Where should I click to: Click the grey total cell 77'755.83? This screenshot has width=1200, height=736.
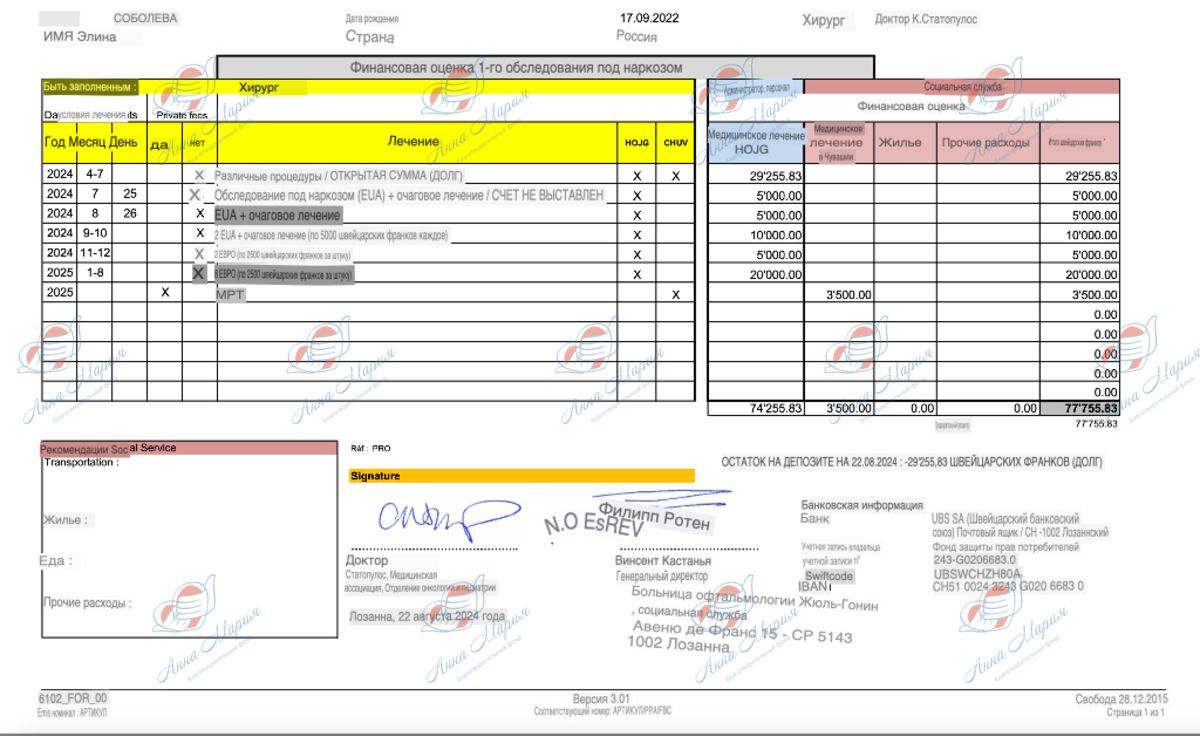pos(1079,408)
